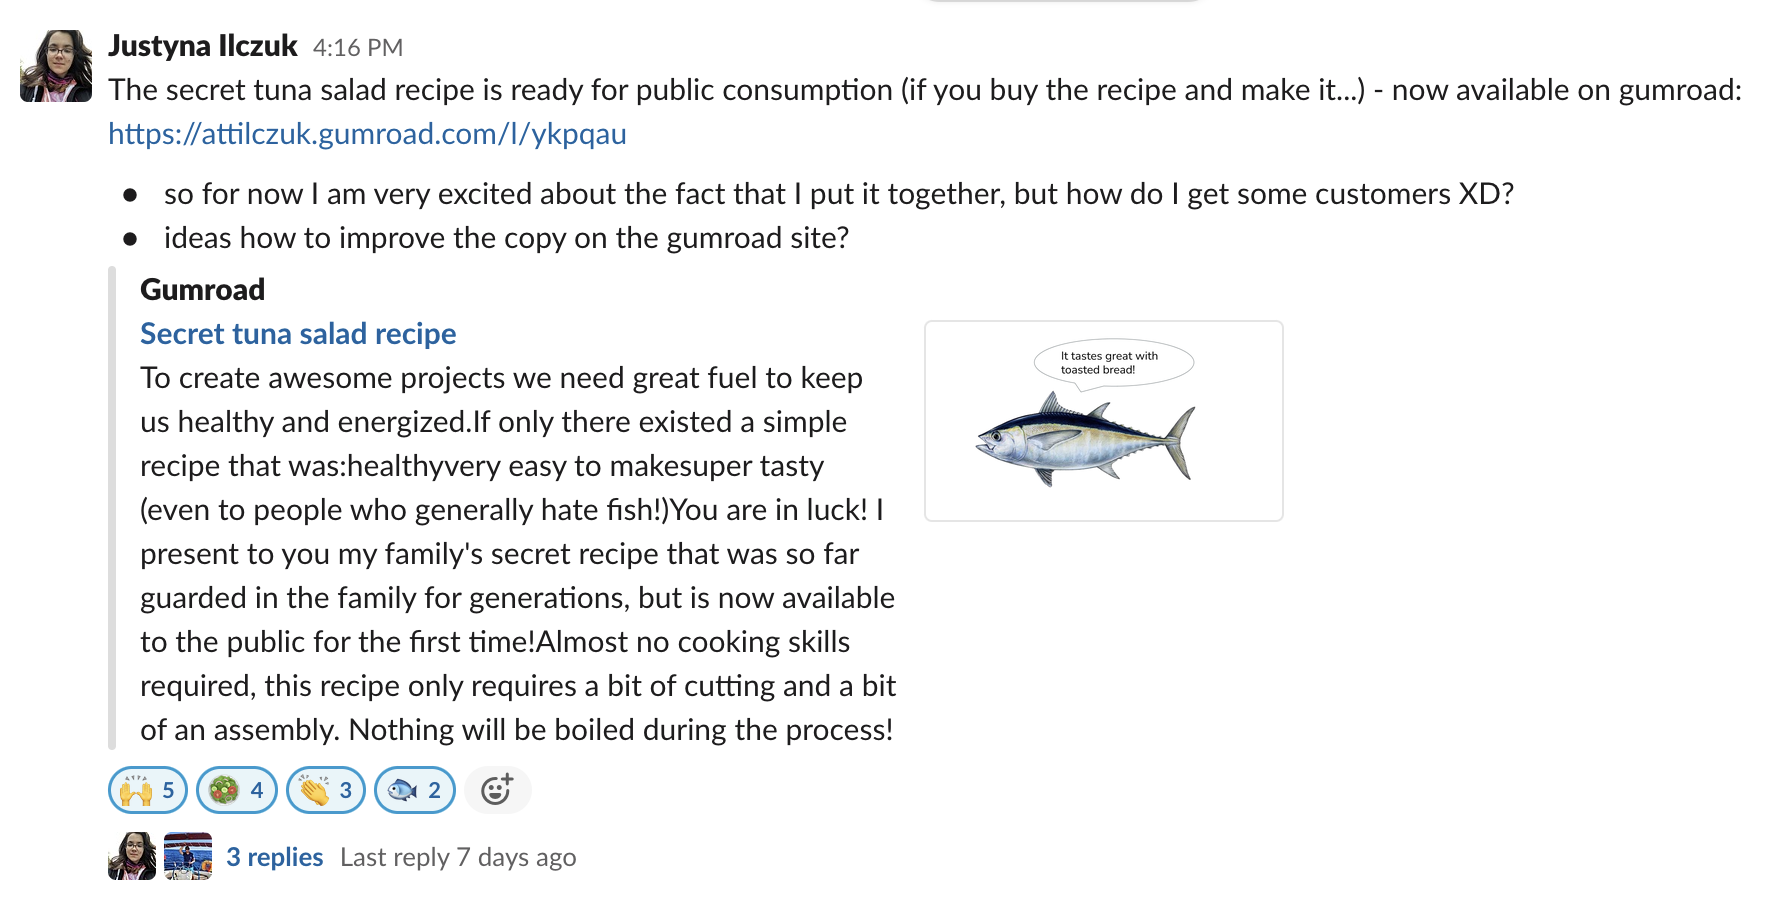This screenshot has width=1768, height=910.
Task: Open Justyna Ilczuk's name profile link
Action: (x=203, y=46)
